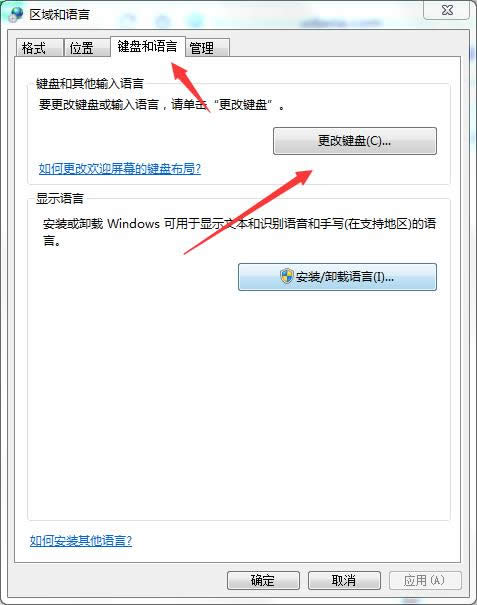
Task: Click the 区域和语言 title bar text
Action: click(x=59, y=15)
